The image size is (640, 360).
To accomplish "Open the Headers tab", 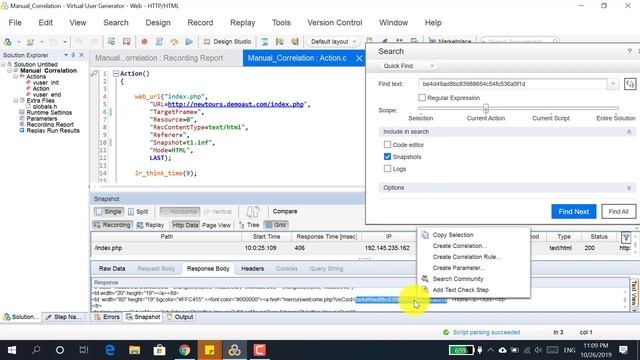I will coord(252,269).
